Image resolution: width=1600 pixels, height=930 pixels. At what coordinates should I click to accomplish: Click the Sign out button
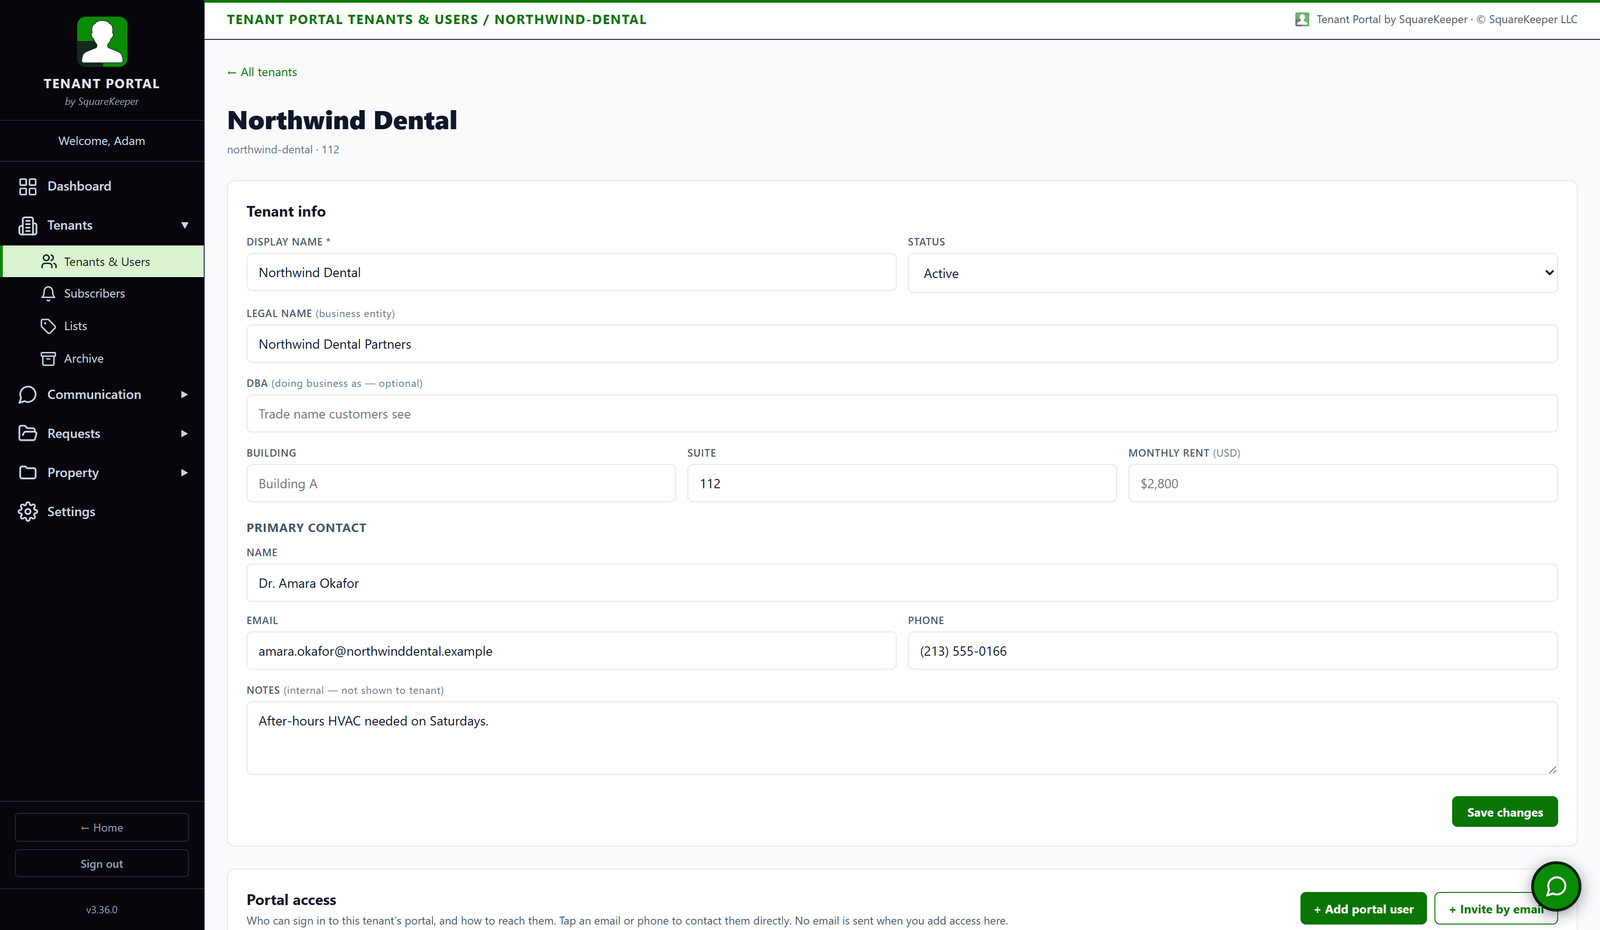[x=102, y=864]
